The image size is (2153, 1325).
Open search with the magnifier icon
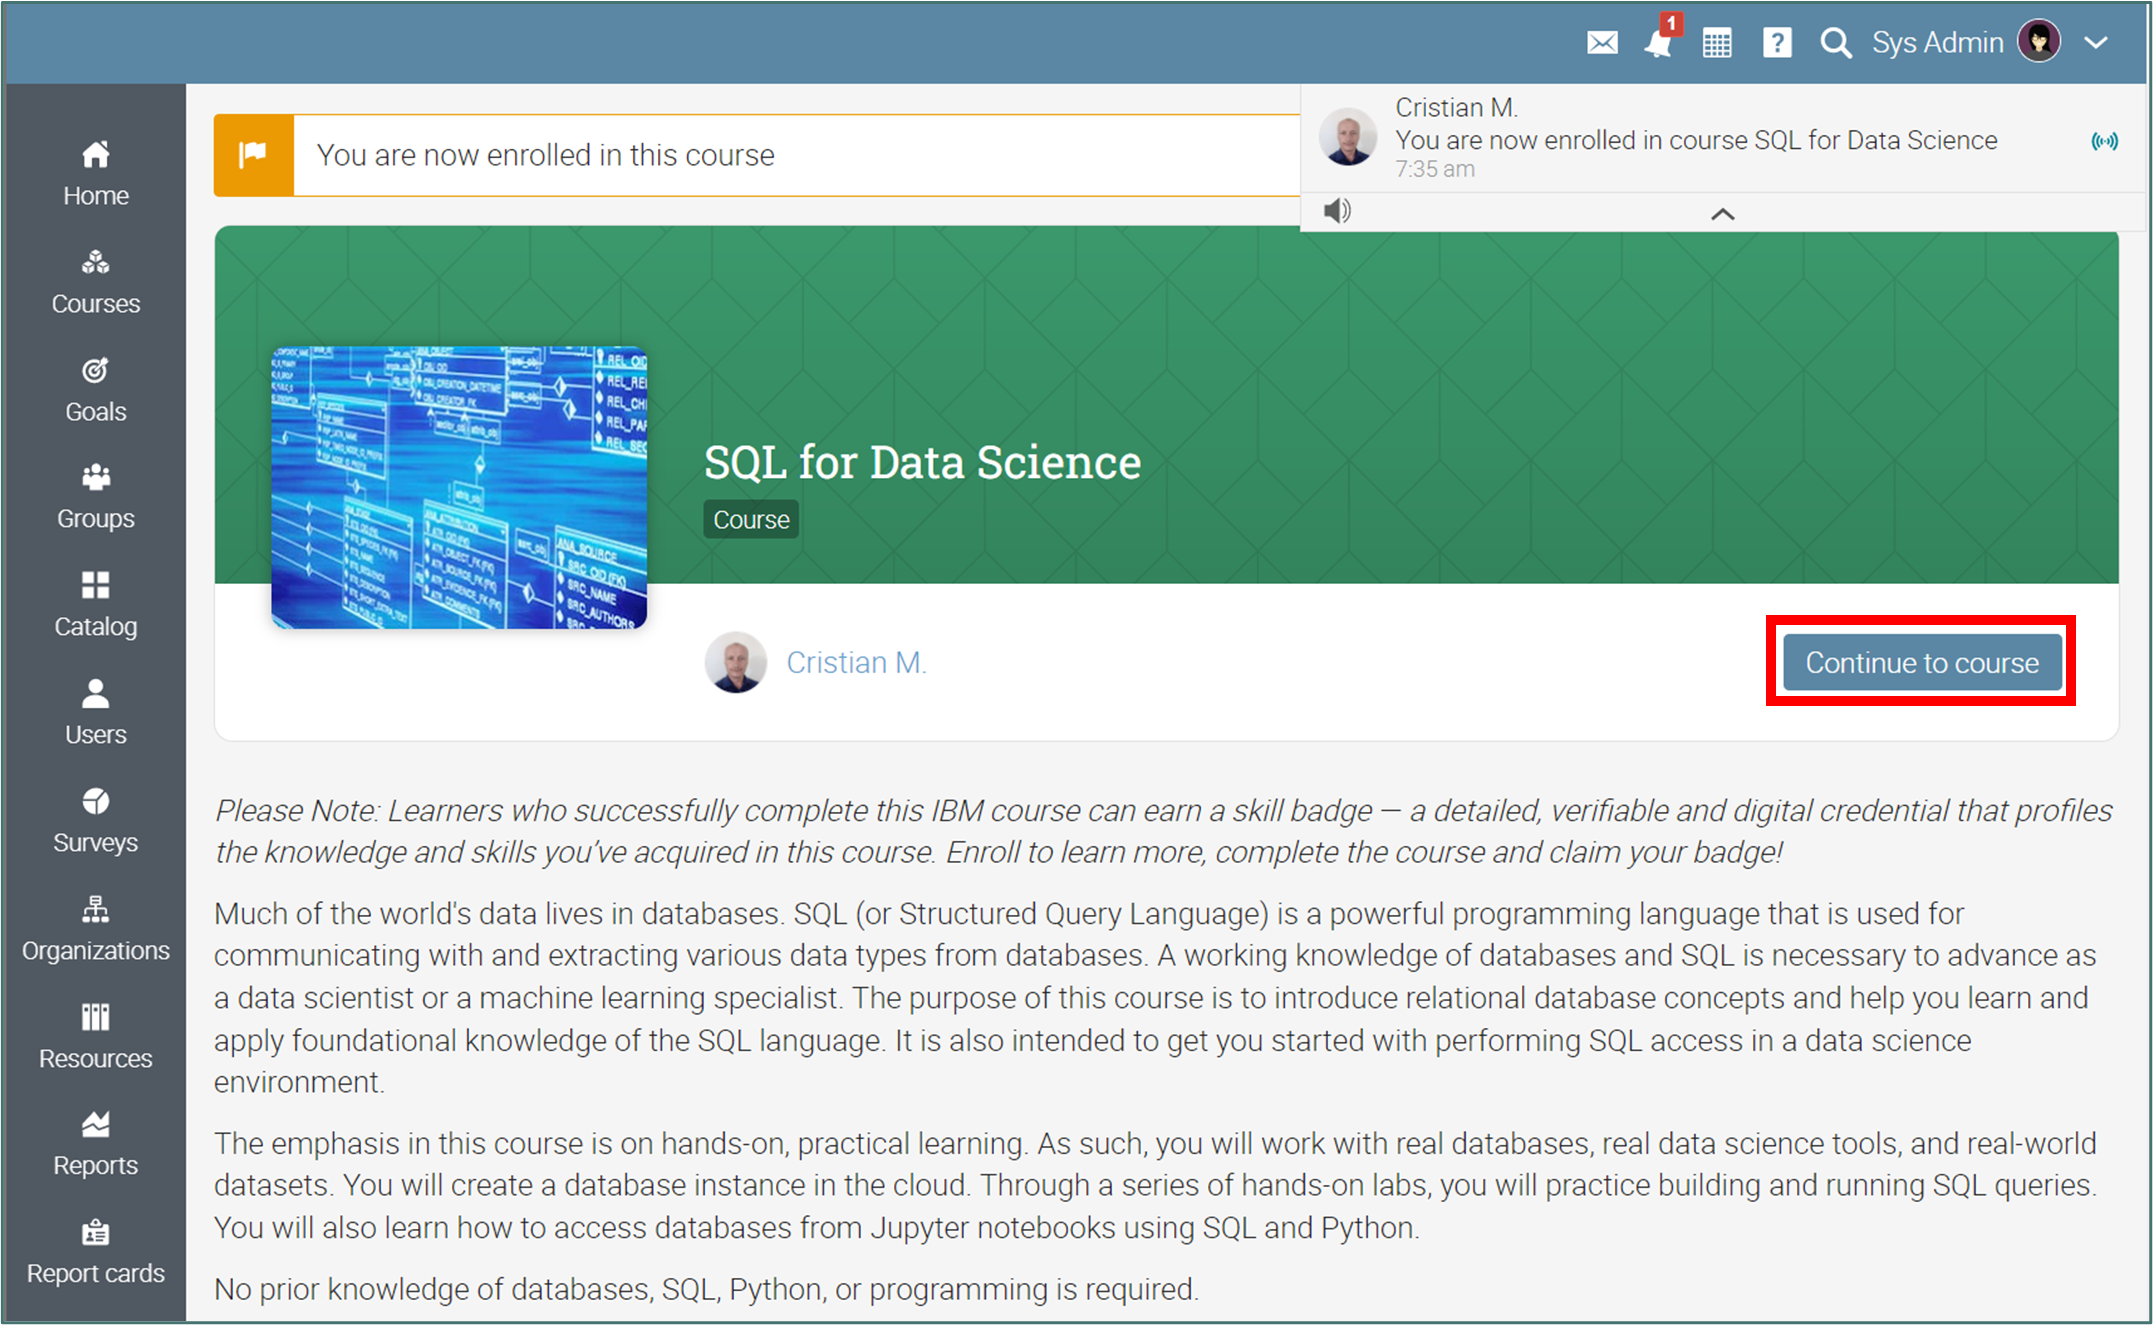point(1835,43)
